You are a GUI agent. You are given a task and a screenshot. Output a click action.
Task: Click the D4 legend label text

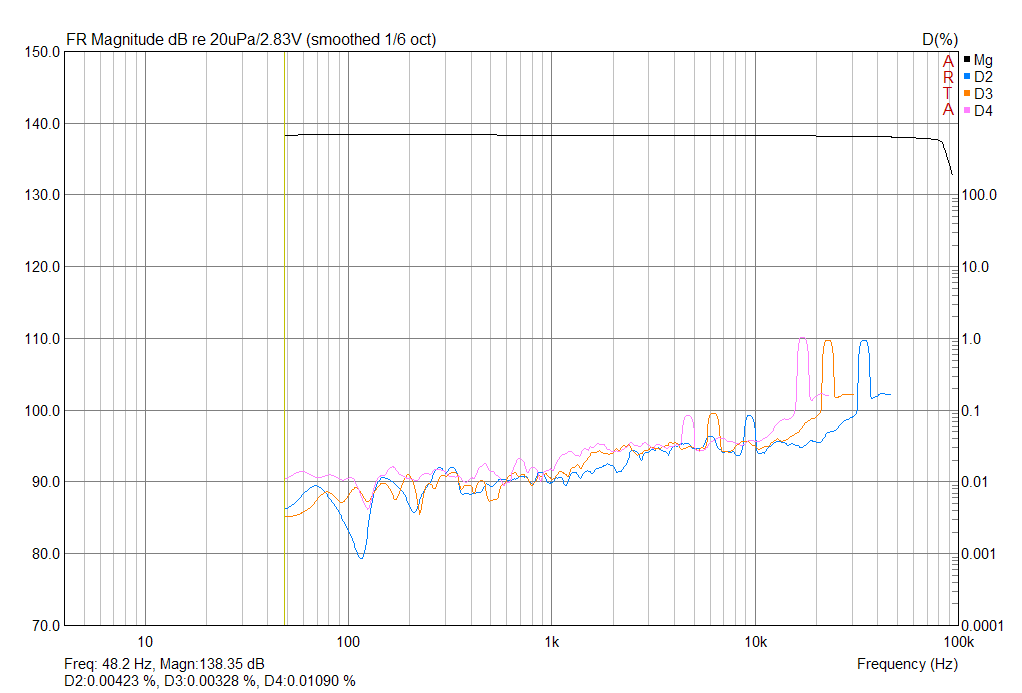pyautogui.click(x=983, y=111)
